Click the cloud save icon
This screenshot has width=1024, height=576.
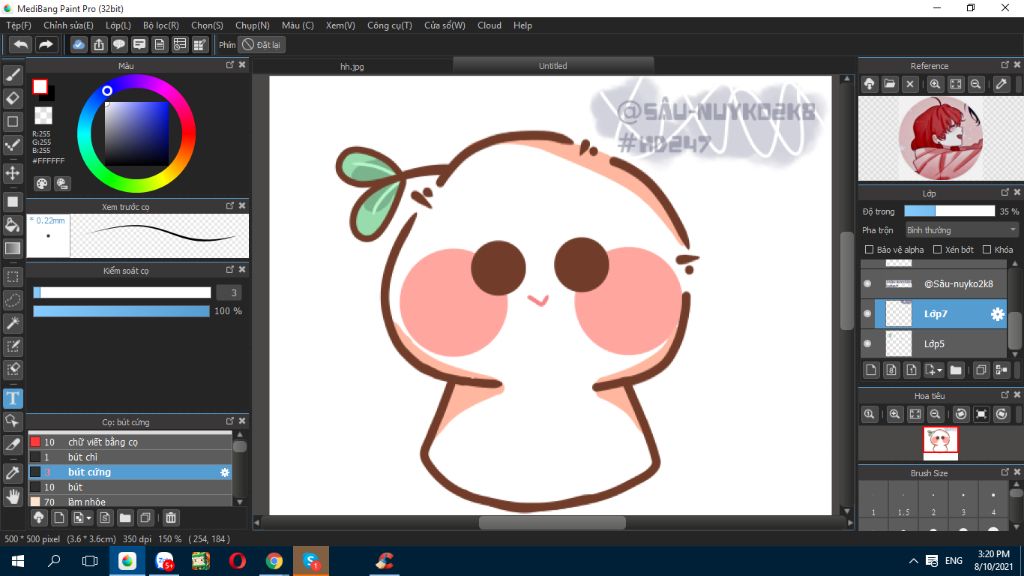point(78,44)
